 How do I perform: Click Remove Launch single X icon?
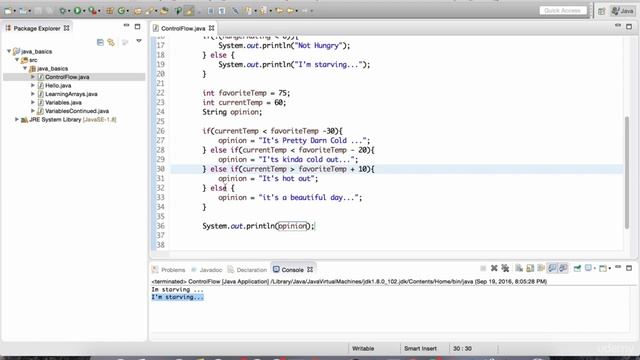pos(494,268)
